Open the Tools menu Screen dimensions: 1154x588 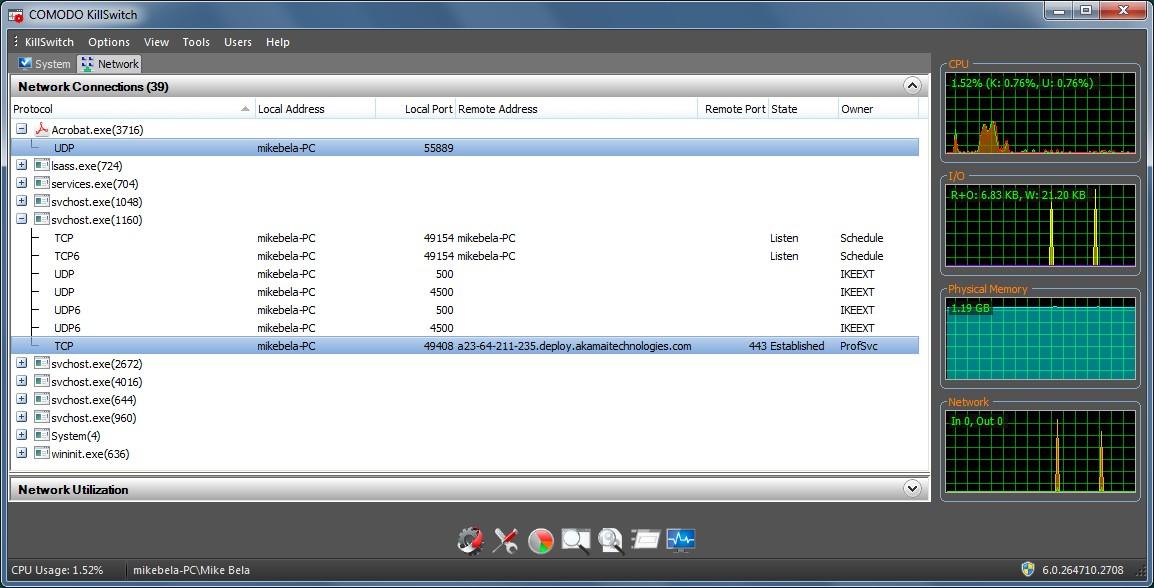pos(197,42)
